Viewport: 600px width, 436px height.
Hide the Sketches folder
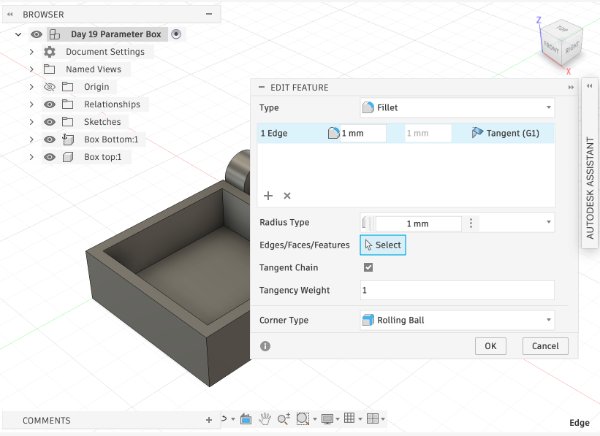coord(49,122)
